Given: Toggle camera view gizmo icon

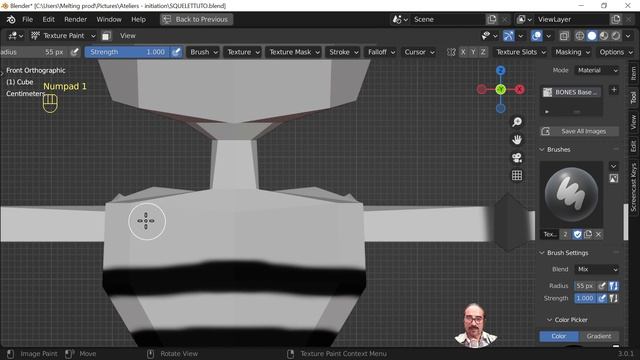Looking at the screenshot, I should coord(517,158).
